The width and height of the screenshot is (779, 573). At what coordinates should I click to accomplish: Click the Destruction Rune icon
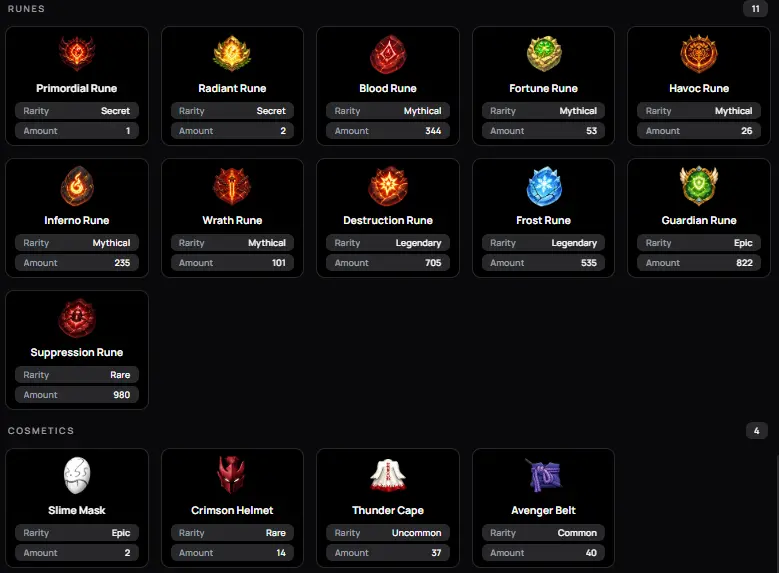click(388, 186)
